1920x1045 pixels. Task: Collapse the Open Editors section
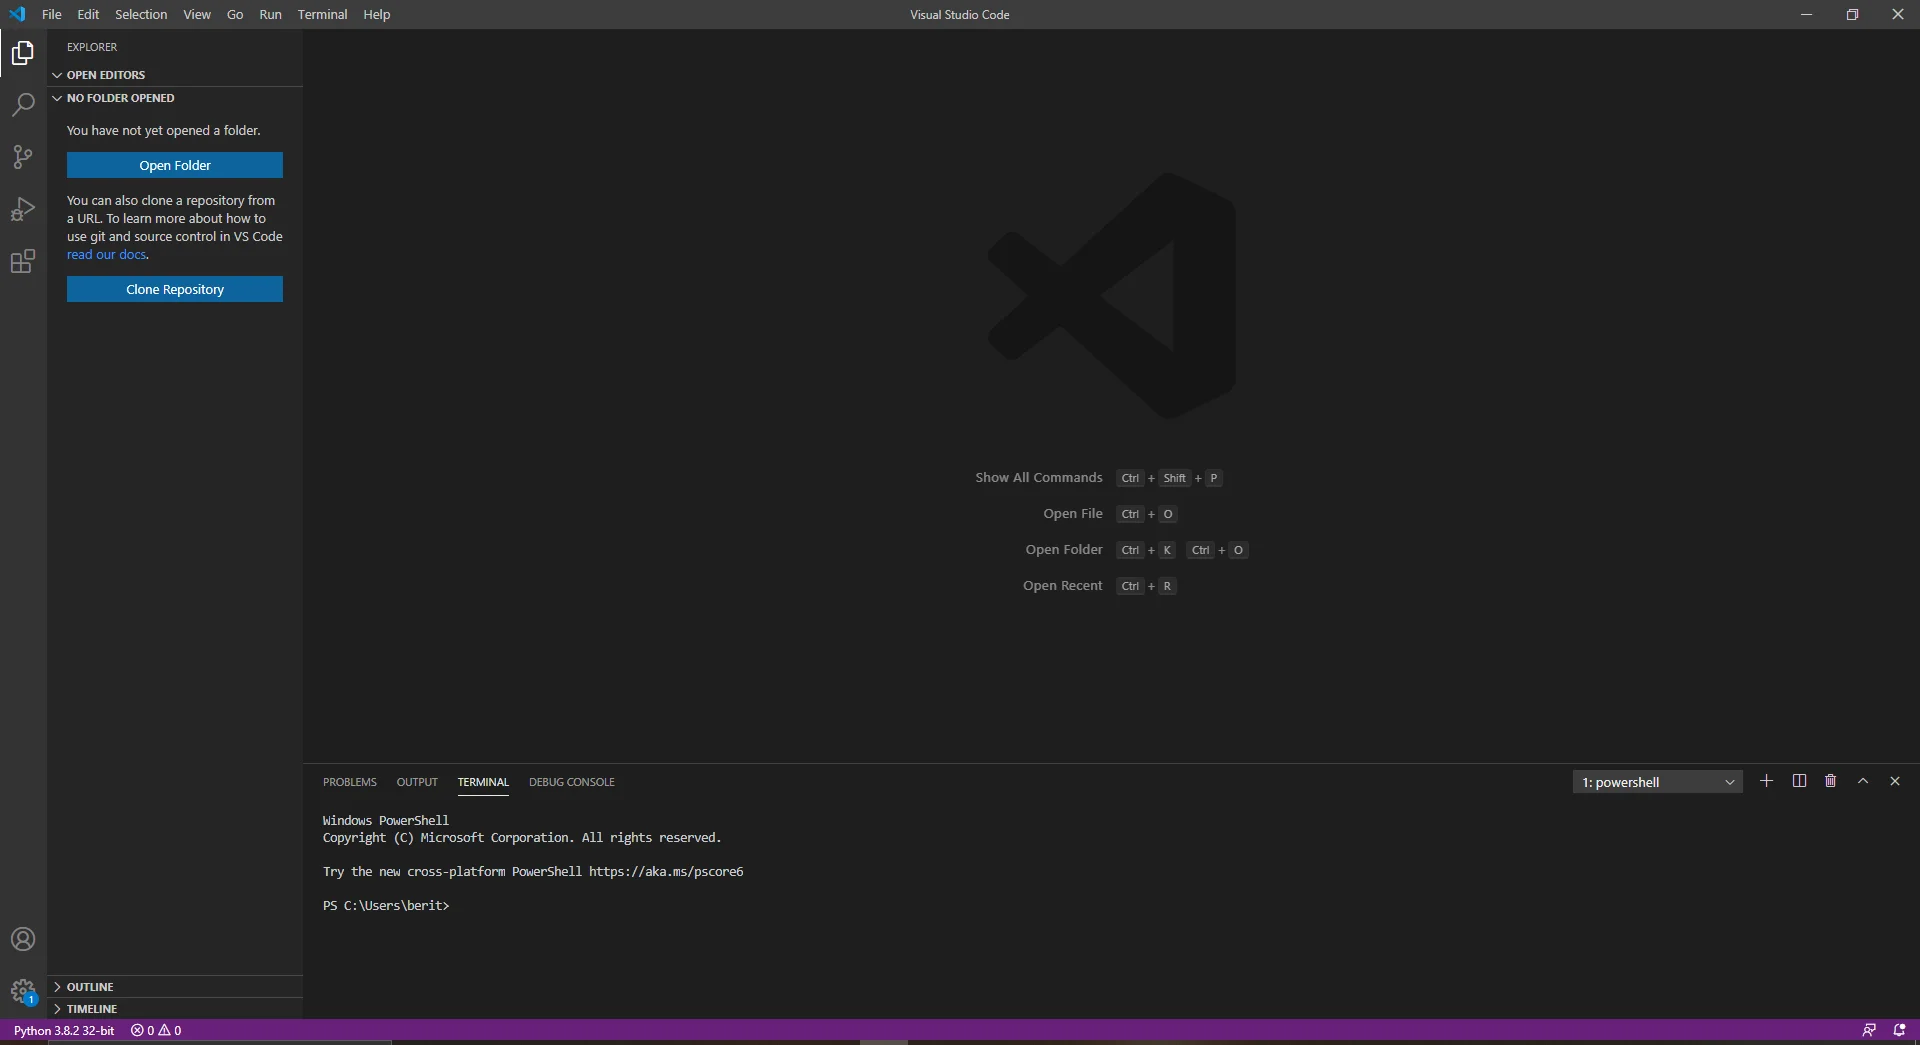click(175, 75)
